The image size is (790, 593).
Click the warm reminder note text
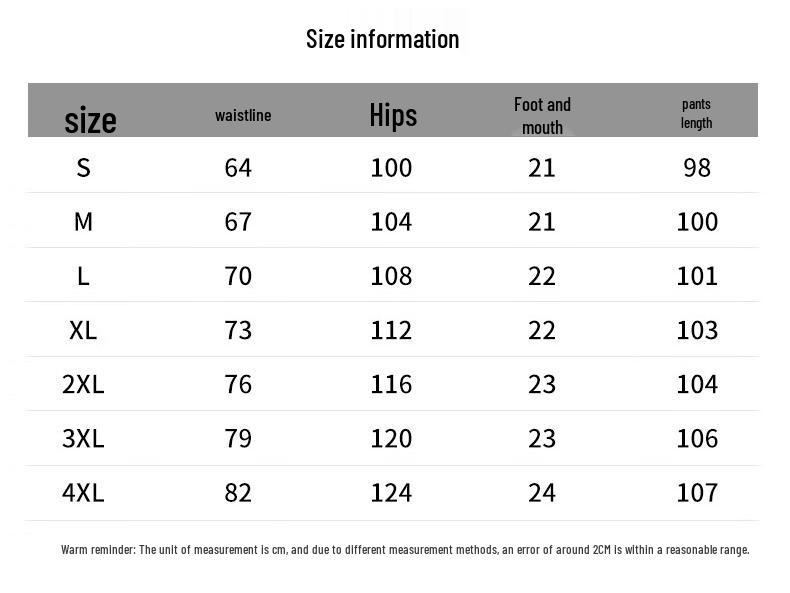pyautogui.click(x=405, y=549)
